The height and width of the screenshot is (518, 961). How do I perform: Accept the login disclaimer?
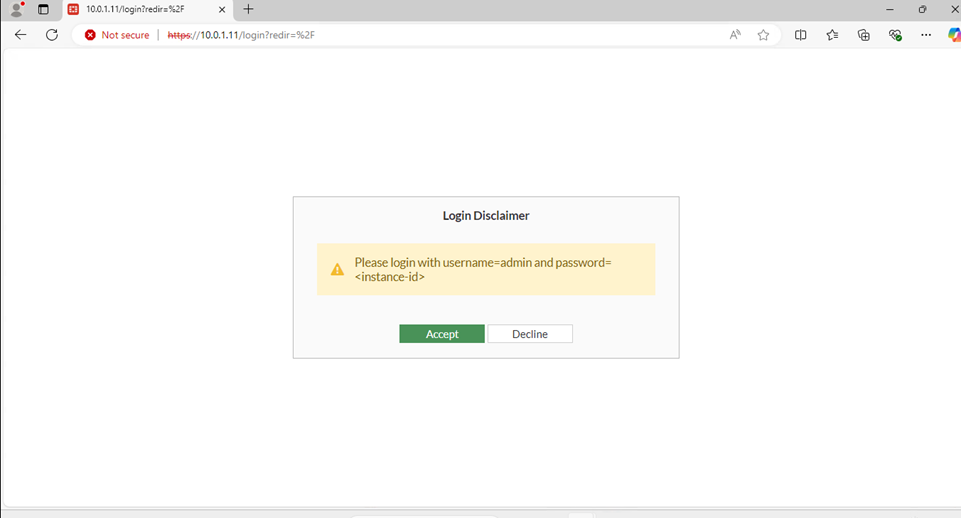tap(441, 333)
